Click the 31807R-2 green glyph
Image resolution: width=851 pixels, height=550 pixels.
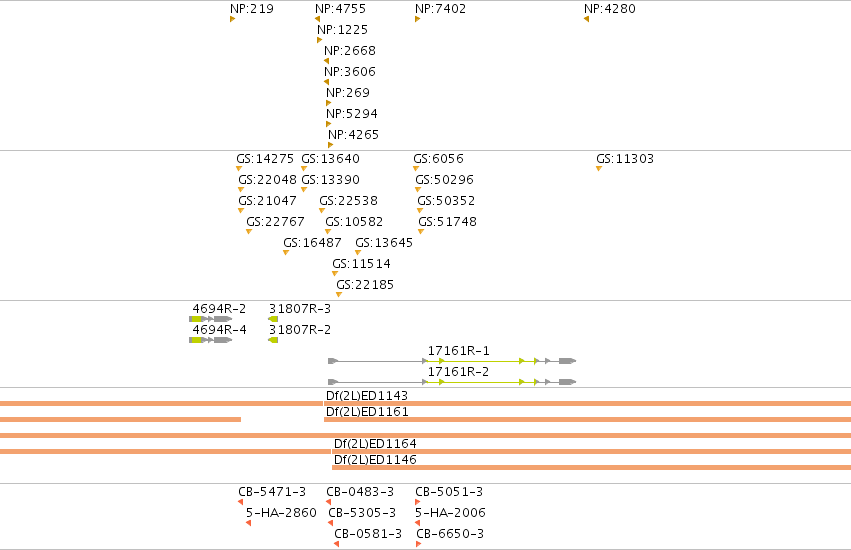point(273,340)
